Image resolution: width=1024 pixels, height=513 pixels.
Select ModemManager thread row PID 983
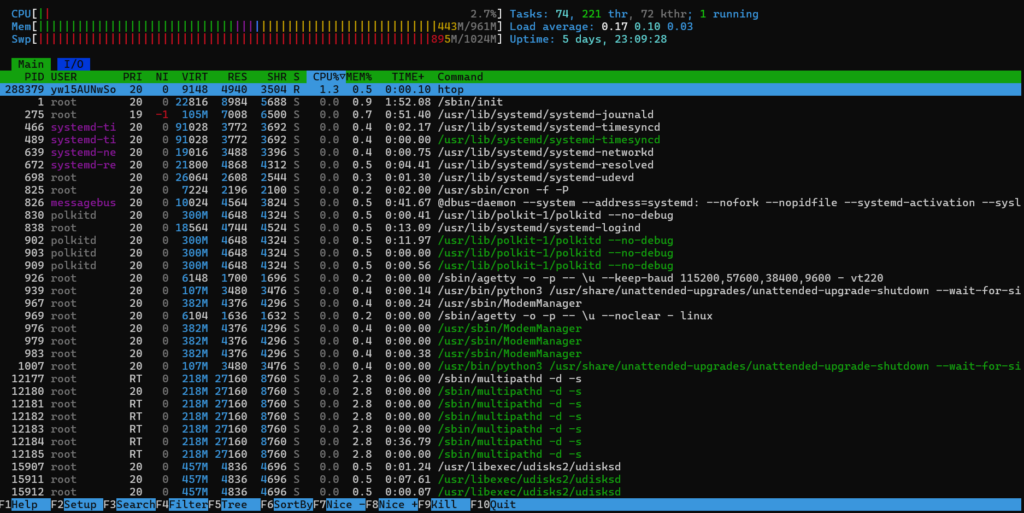pyautogui.click(x=512, y=354)
